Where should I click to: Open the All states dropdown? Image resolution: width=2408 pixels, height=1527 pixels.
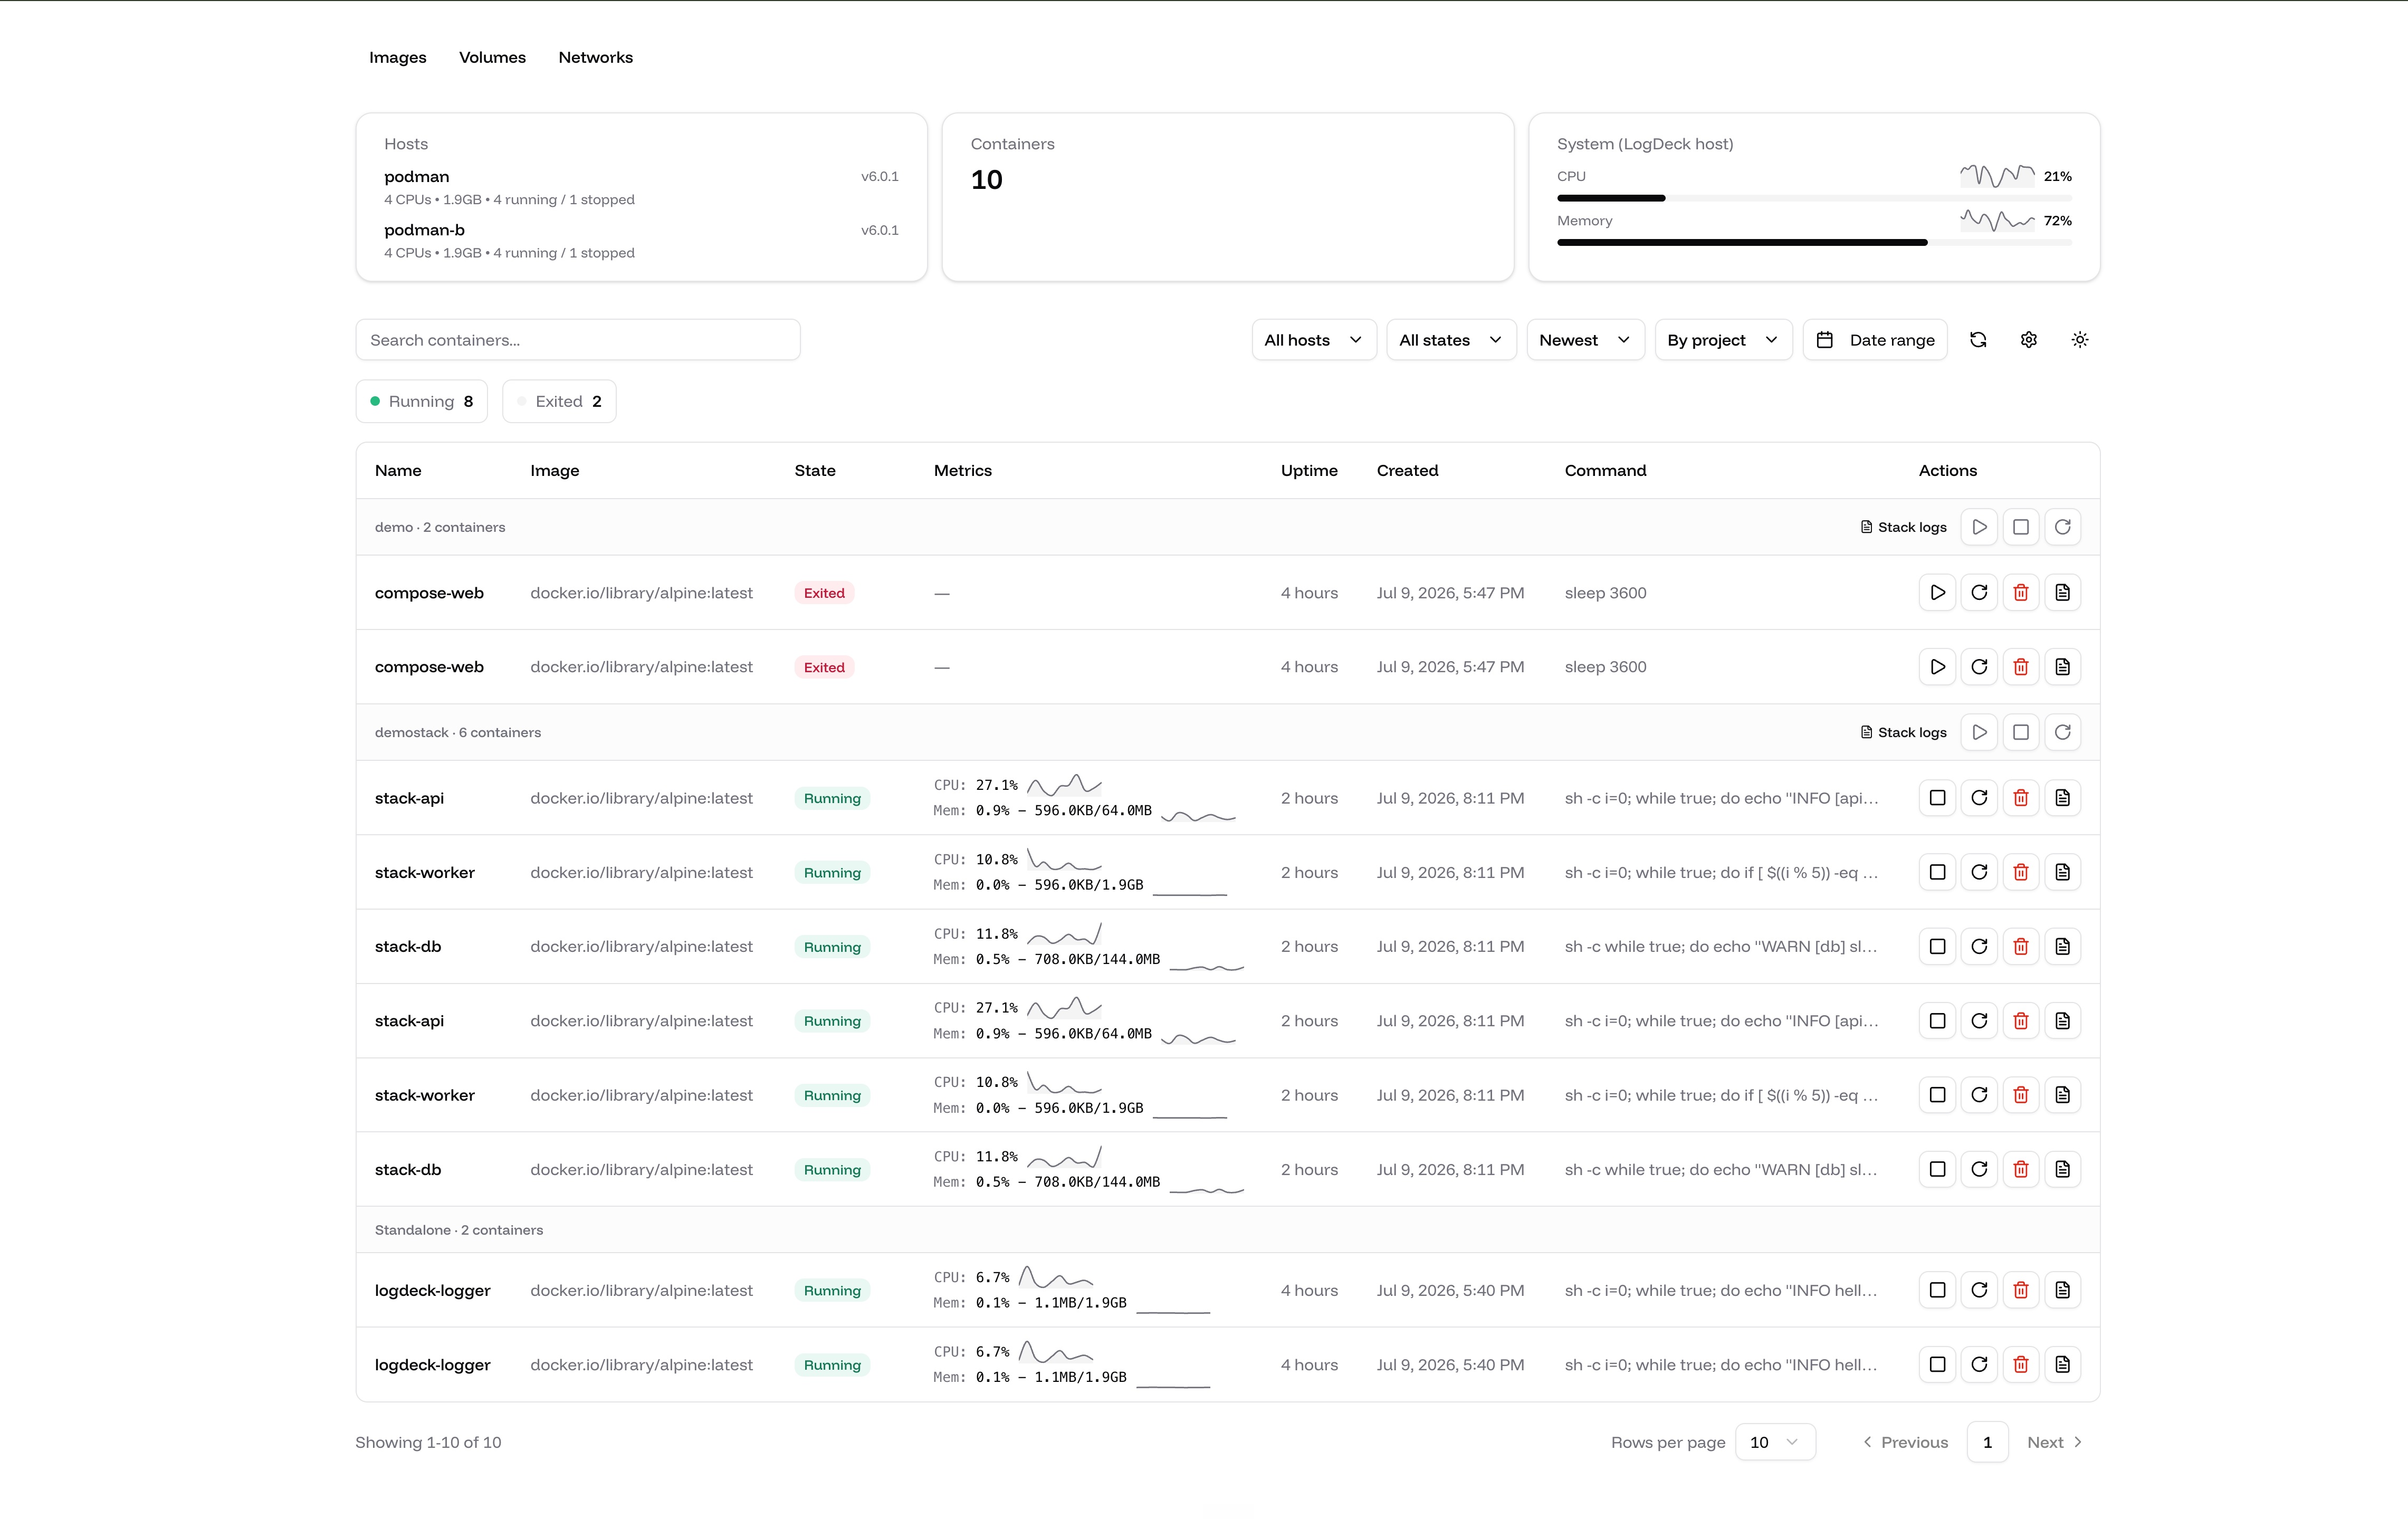[1451, 340]
